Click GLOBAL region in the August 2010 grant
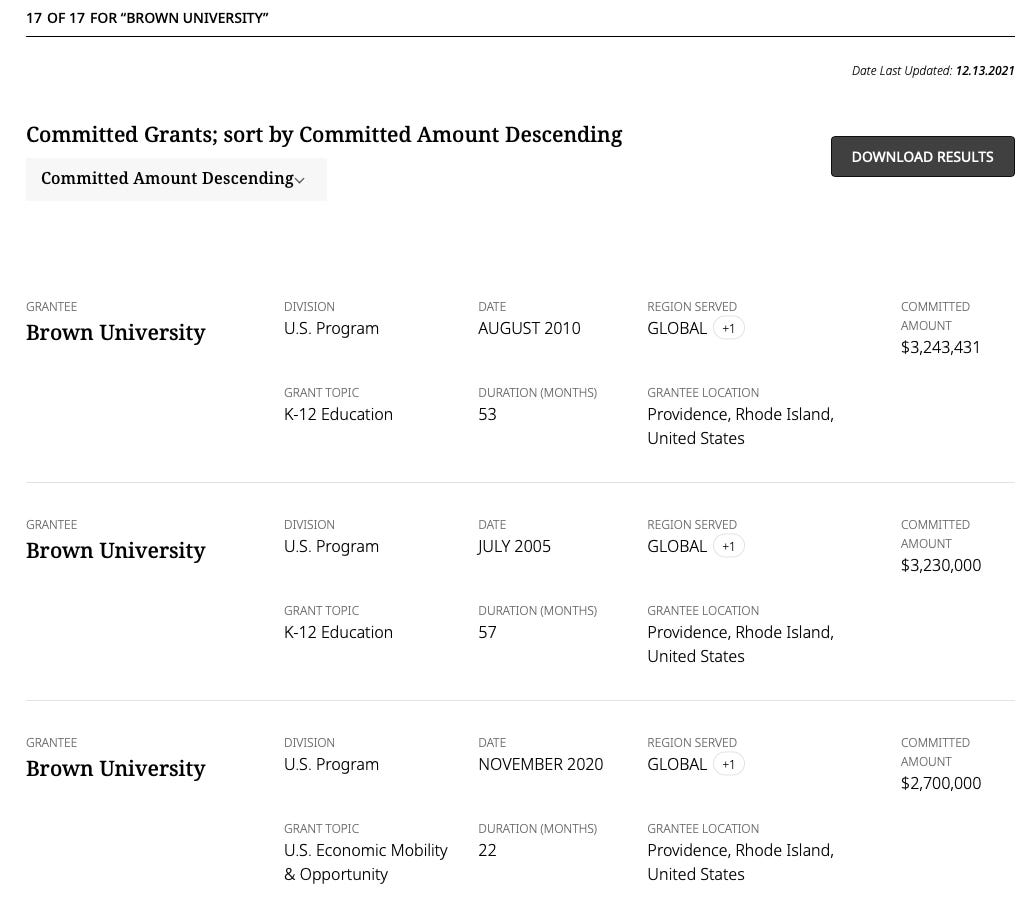The width and height of the screenshot is (1032, 902). click(x=677, y=328)
